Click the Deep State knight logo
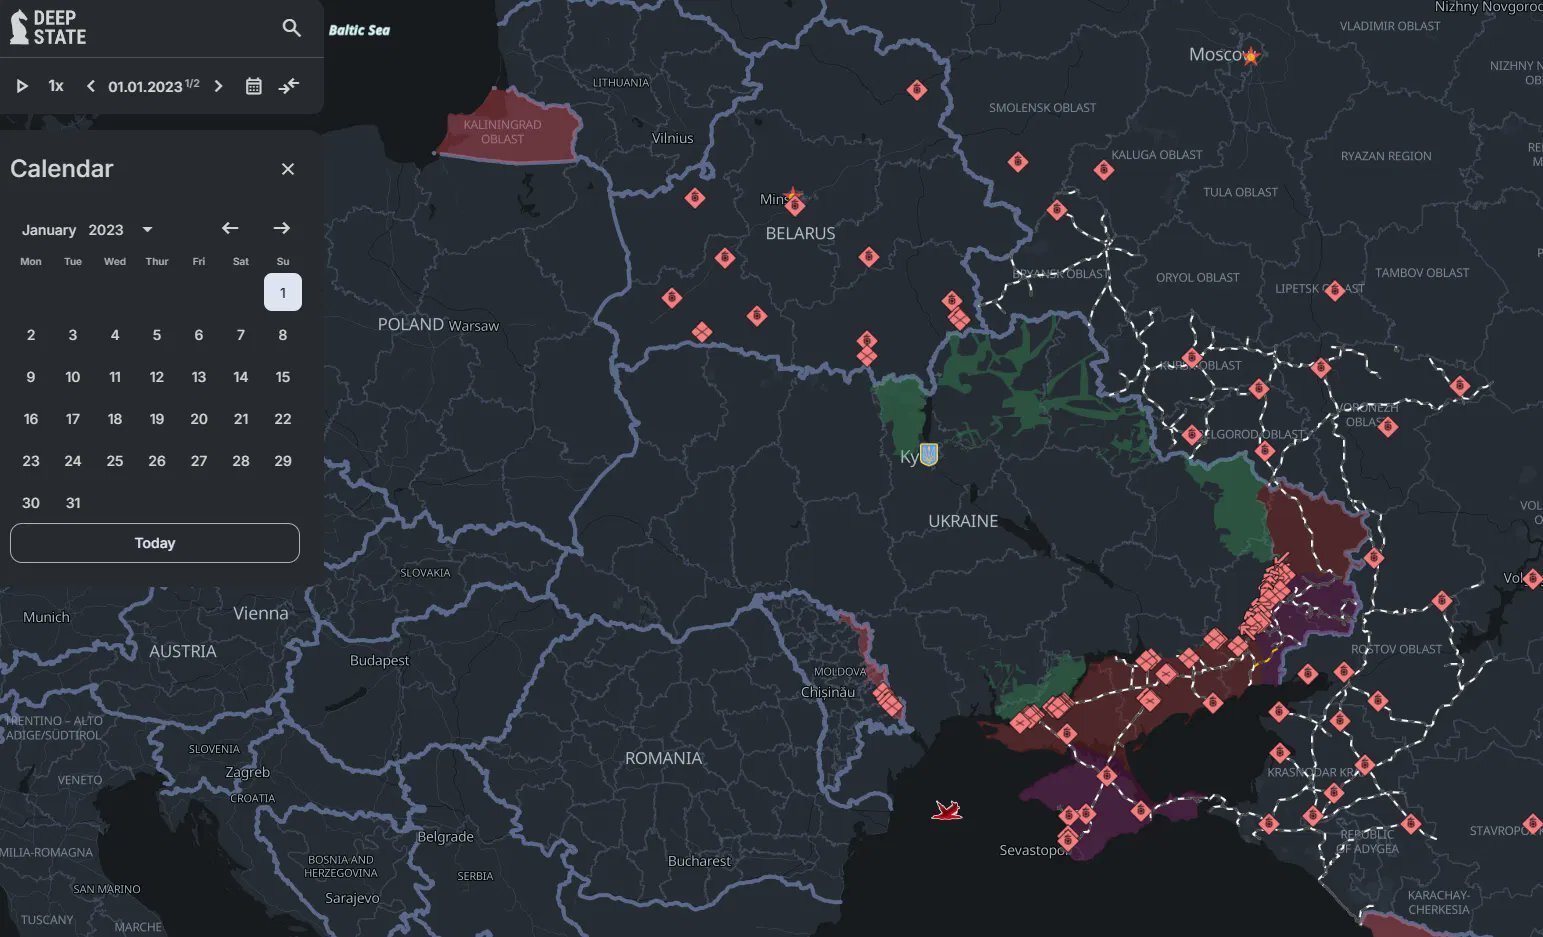The height and width of the screenshot is (937, 1543). point(20,27)
